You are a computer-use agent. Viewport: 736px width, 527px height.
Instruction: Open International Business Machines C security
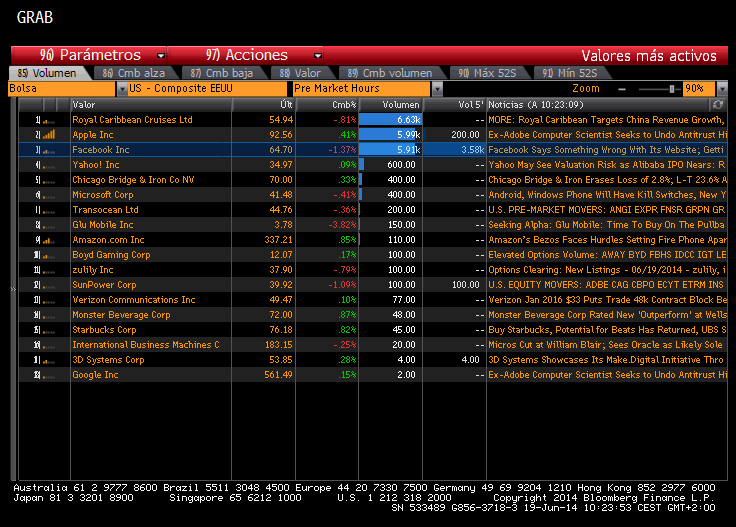(146, 345)
